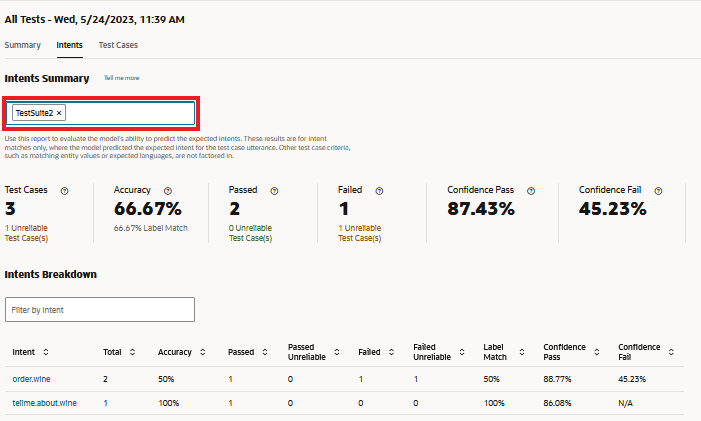Sort by Confidence Fail column
Screen dimensions: 701x421
(x=671, y=352)
